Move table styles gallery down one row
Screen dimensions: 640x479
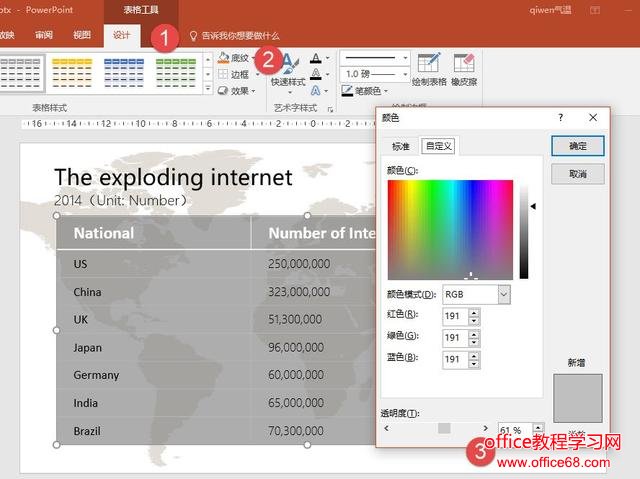coord(208,74)
